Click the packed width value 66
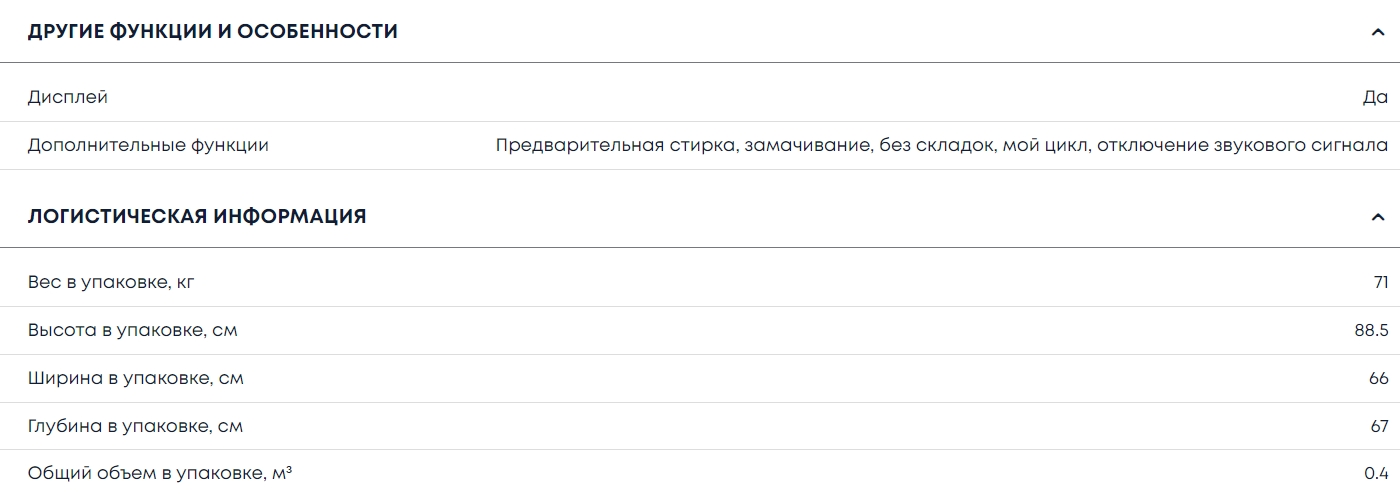 (x=1378, y=379)
